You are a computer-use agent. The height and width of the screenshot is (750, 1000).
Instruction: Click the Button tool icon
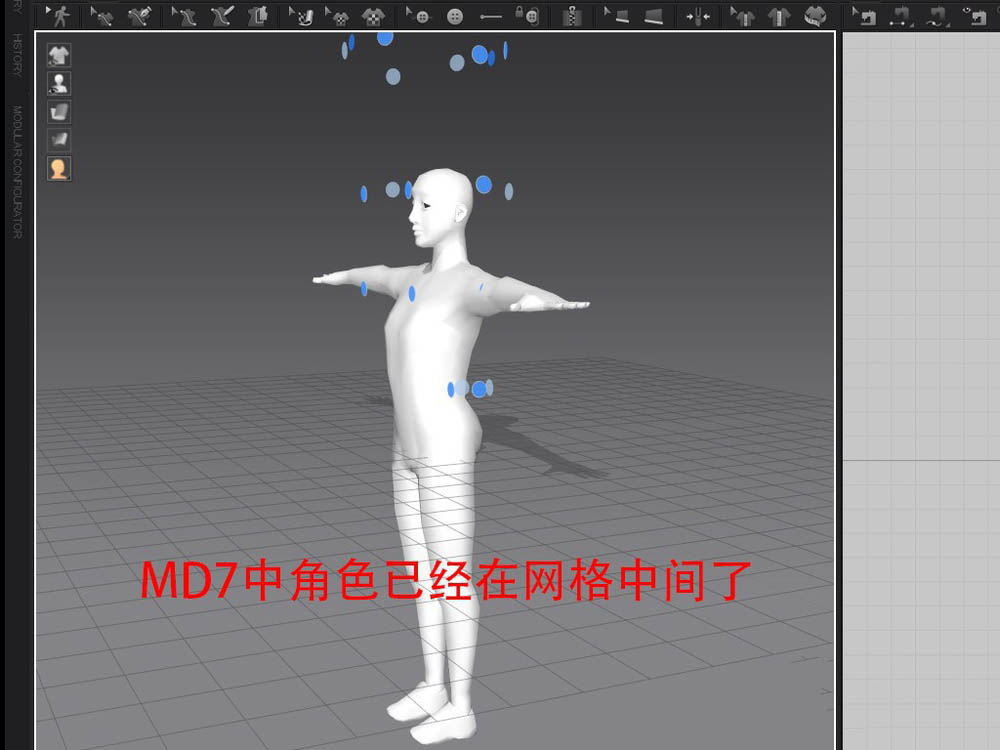(x=454, y=16)
